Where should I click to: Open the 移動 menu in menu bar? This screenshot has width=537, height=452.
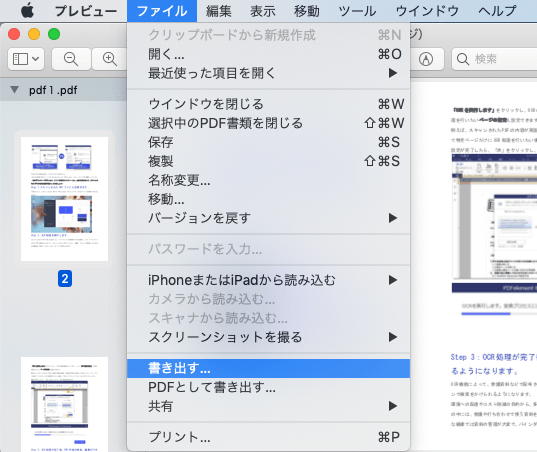pyautogui.click(x=307, y=11)
